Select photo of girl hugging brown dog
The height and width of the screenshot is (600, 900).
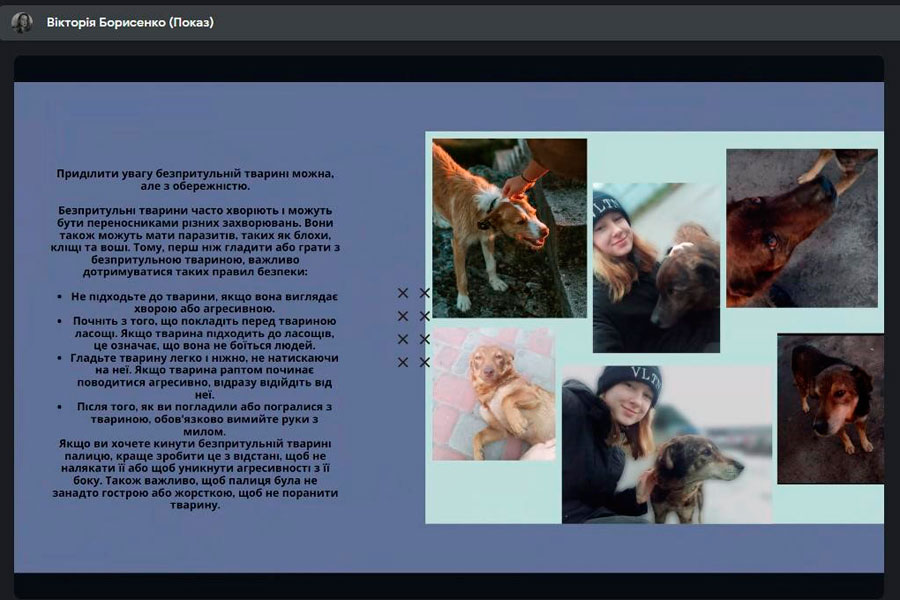656,267
